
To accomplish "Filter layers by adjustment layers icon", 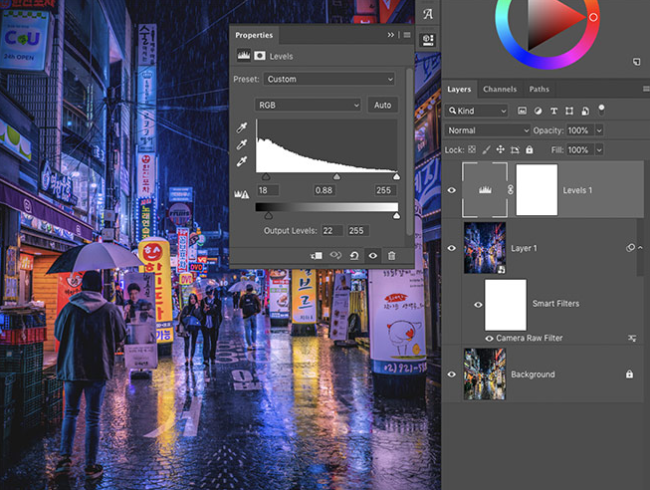I will tap(538, 111).
